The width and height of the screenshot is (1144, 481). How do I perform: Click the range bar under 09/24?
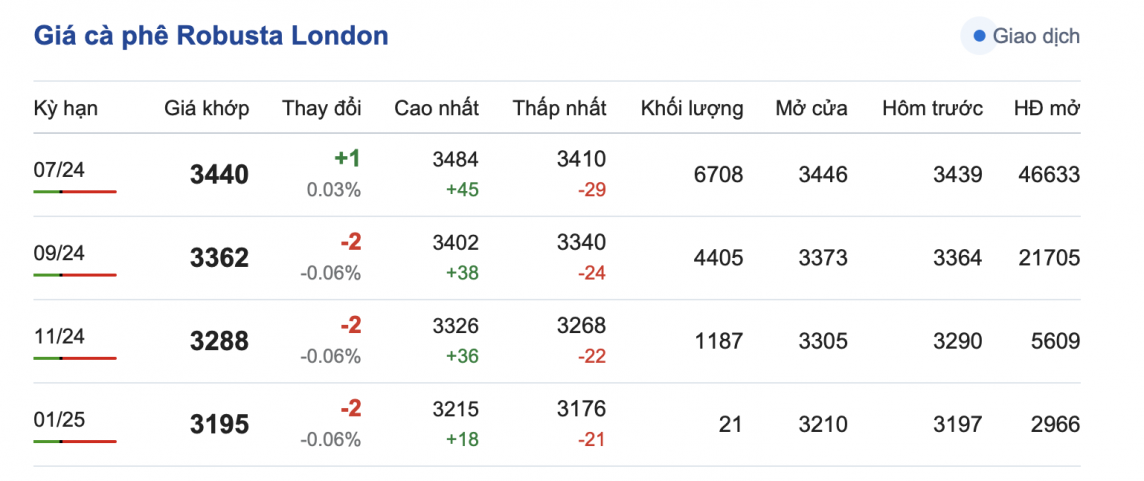pyautogui.click(x=75, y=274)
